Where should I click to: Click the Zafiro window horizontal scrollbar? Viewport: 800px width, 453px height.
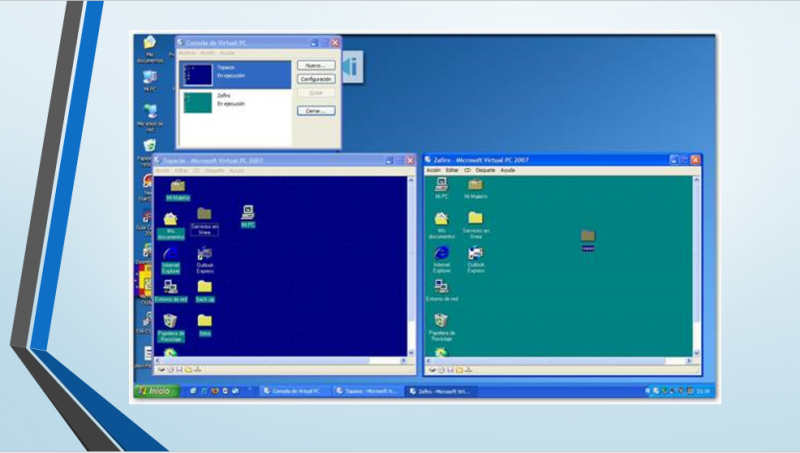(560, 361)
